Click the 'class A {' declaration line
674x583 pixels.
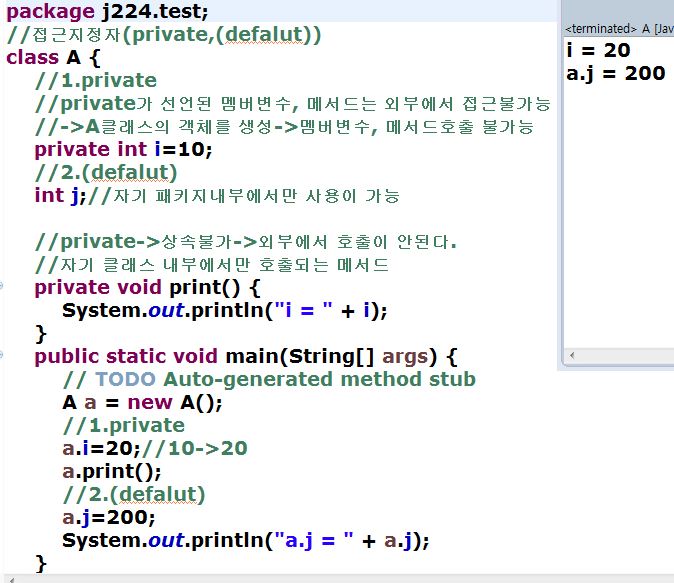coord(53,57)
